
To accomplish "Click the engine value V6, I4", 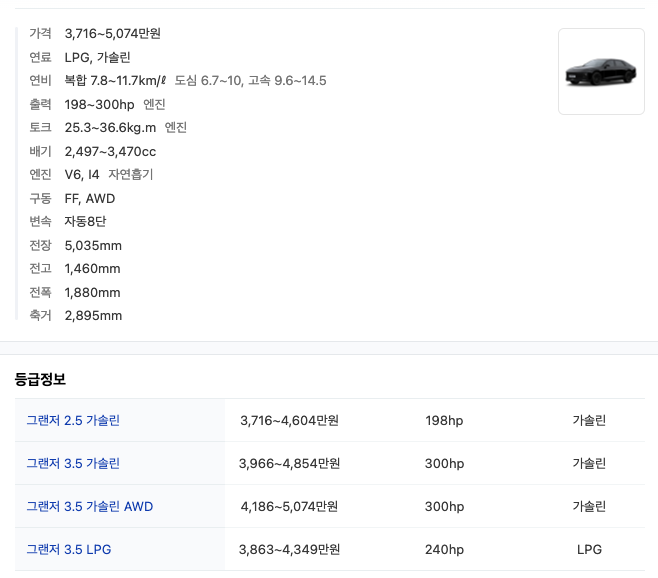I will click(82, 175).
